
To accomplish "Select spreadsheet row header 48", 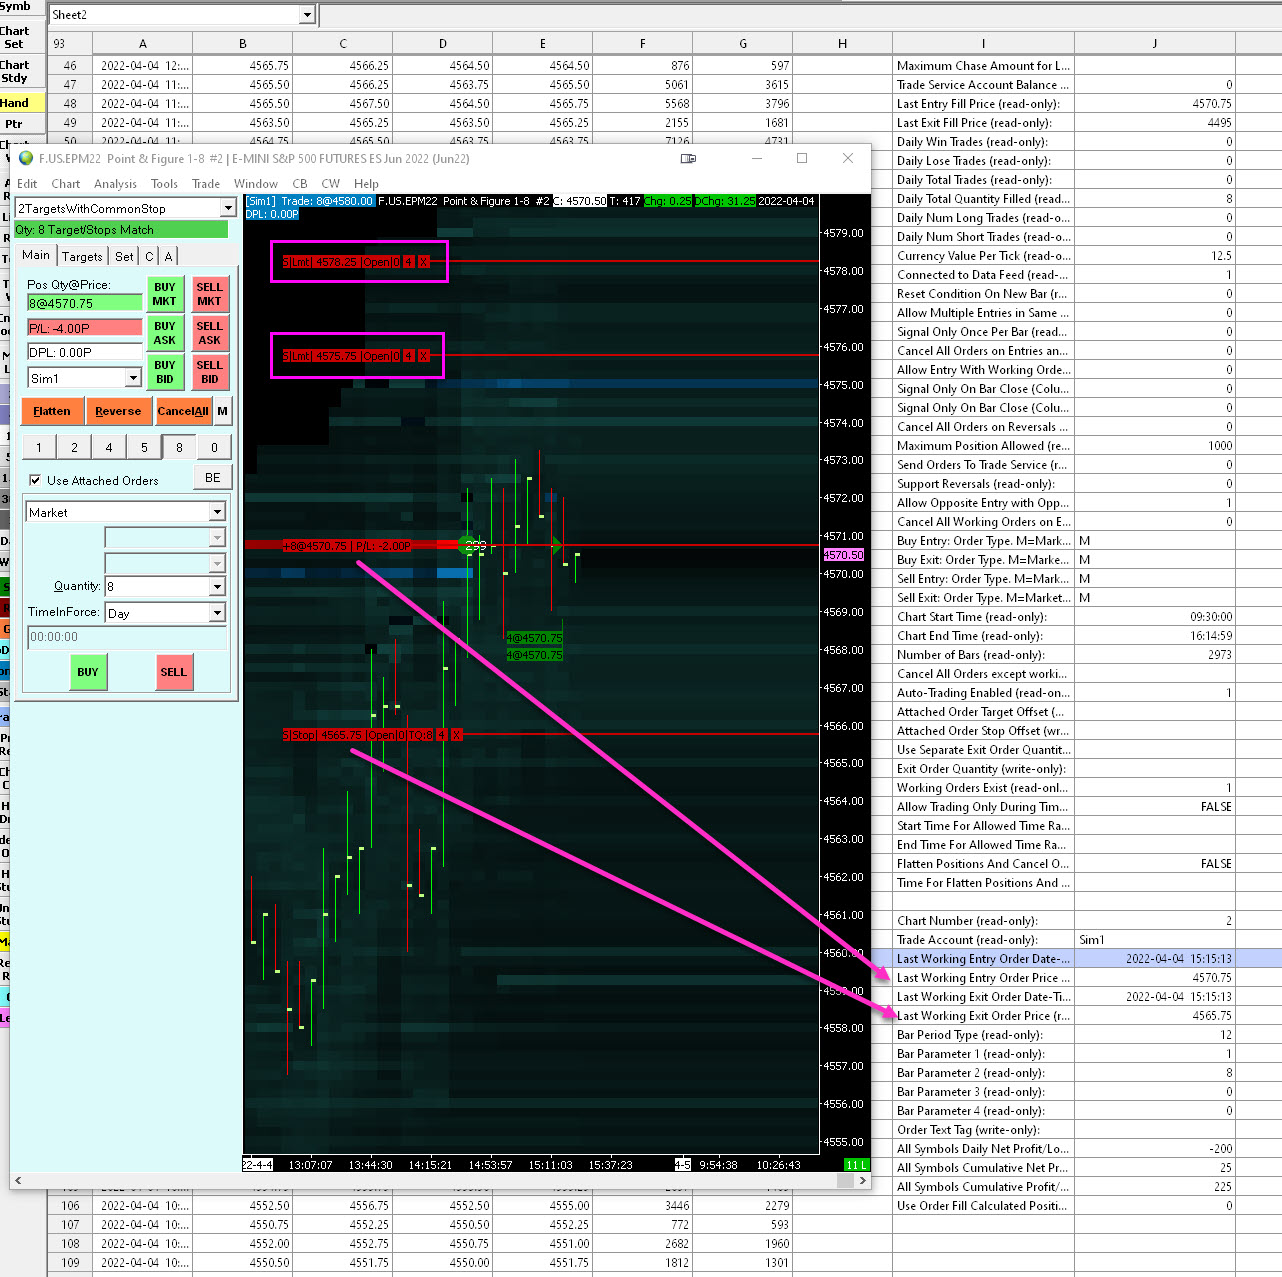I will [70, 103].
